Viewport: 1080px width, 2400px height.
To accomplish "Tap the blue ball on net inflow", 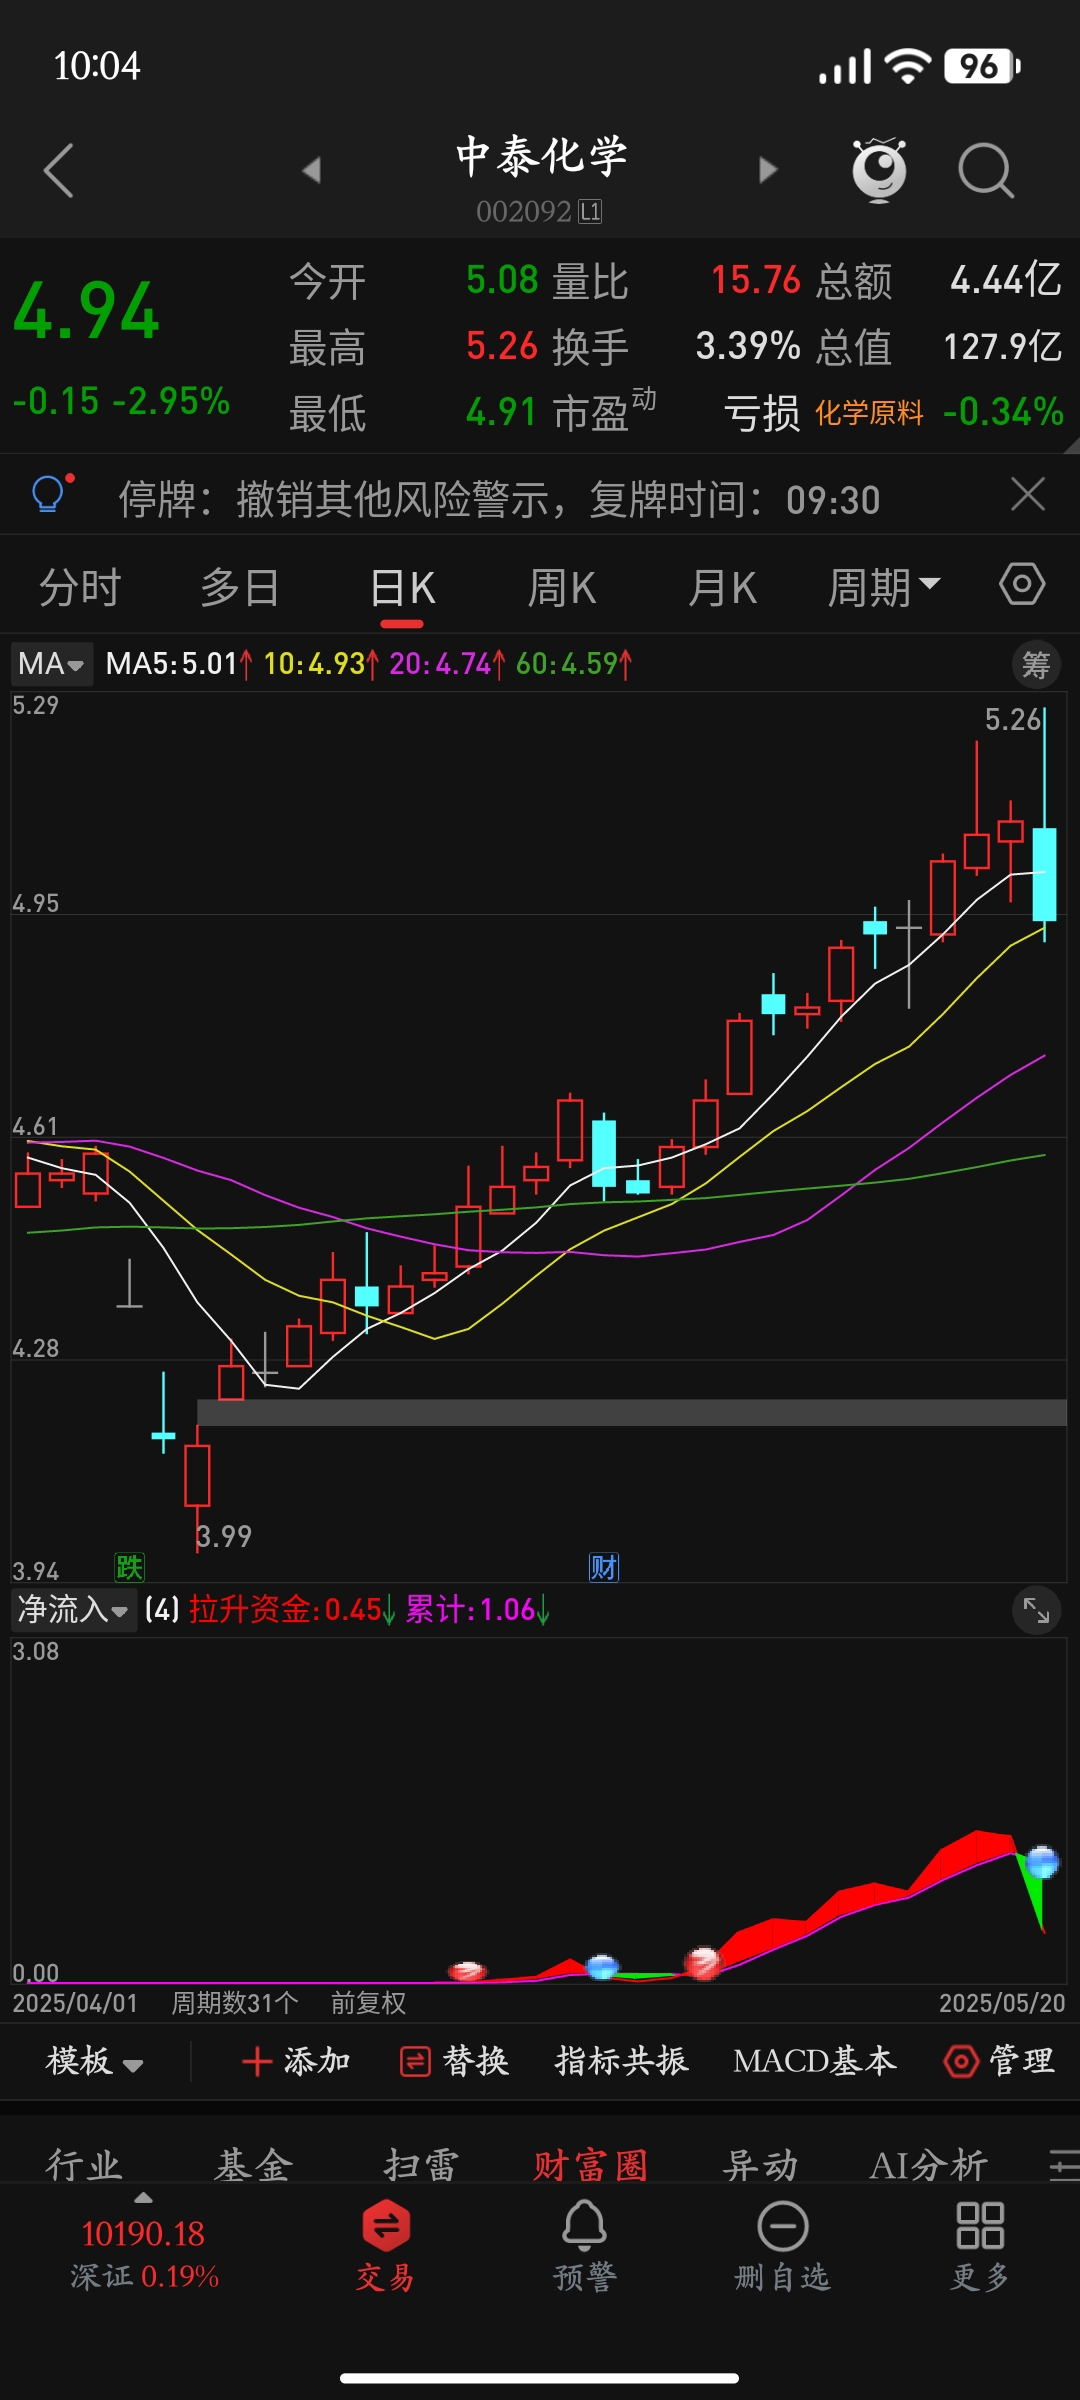I will 1042,1862.
